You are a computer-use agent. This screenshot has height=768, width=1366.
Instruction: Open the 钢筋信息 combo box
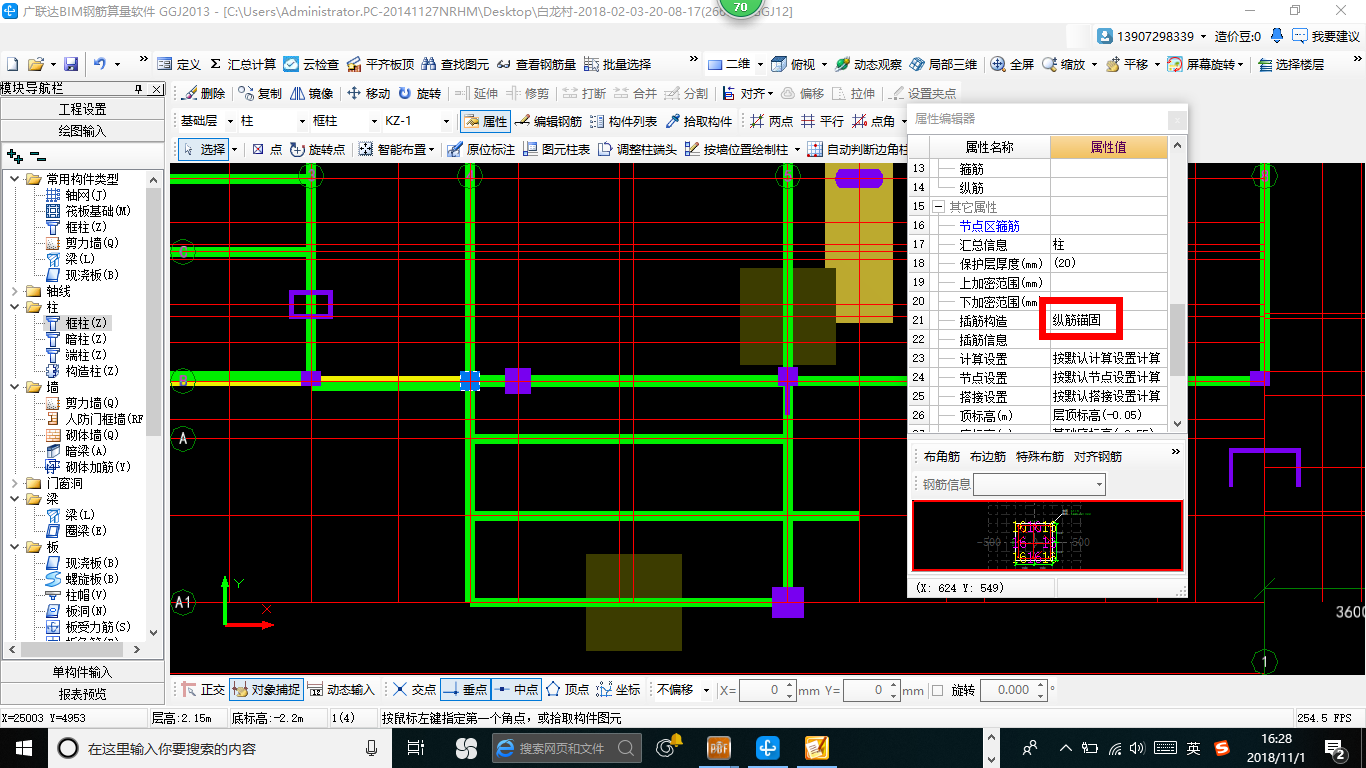tap(1040, 484)
